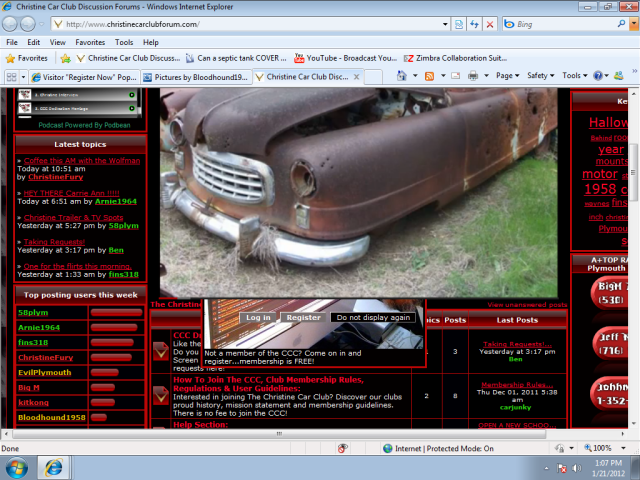Image resolution: width=640 pixels, height=480 pixels.
Task: Click the Read Mail icon
Action: tap(456, 76)
